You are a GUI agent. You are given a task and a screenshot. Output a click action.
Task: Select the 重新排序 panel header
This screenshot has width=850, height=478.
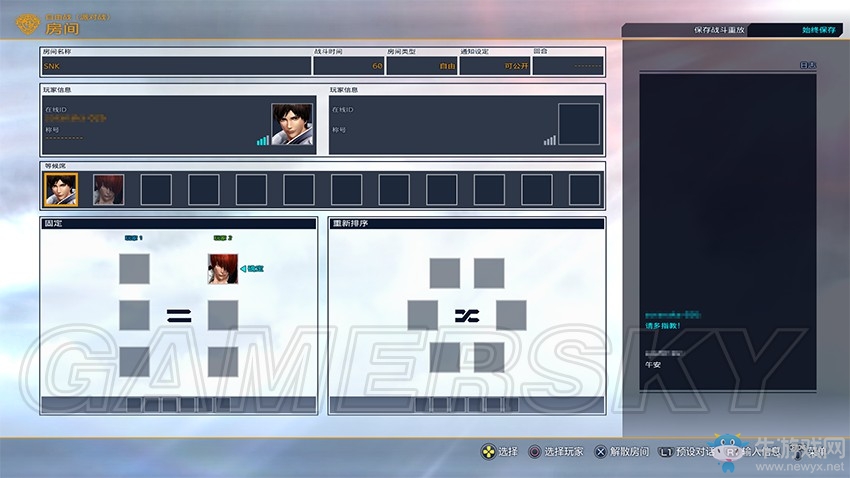pyautogui.click(x=467, y=223)
